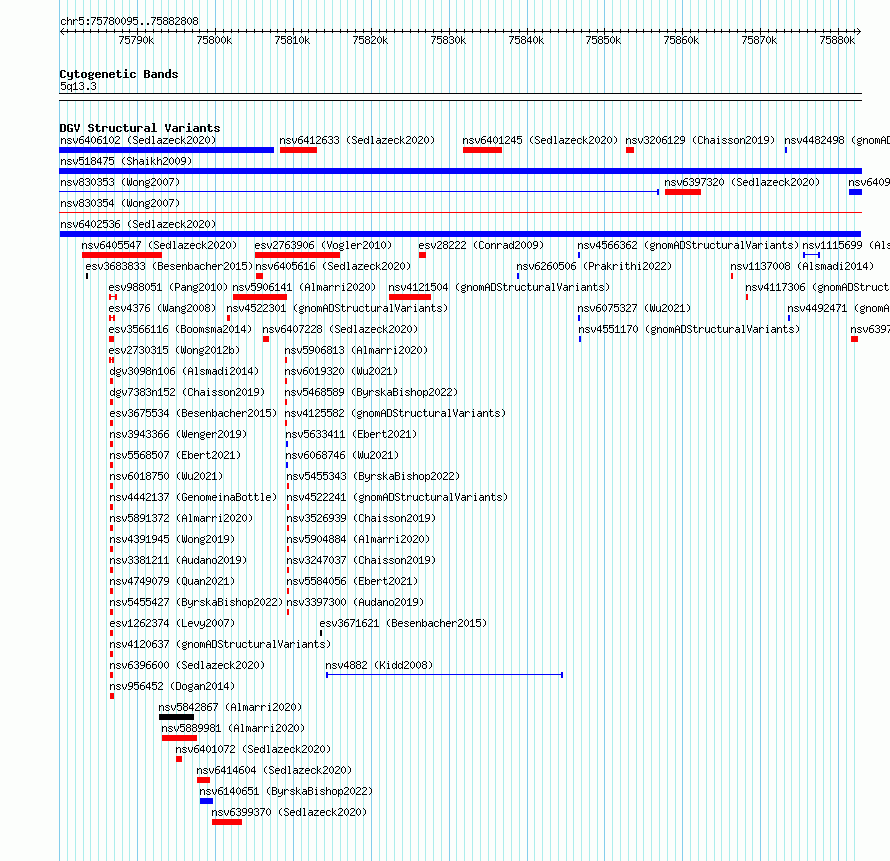Select nsv6075327 (Wu2021) label
890x861 pixels.
pyautogui.click(x=634, y=308)
